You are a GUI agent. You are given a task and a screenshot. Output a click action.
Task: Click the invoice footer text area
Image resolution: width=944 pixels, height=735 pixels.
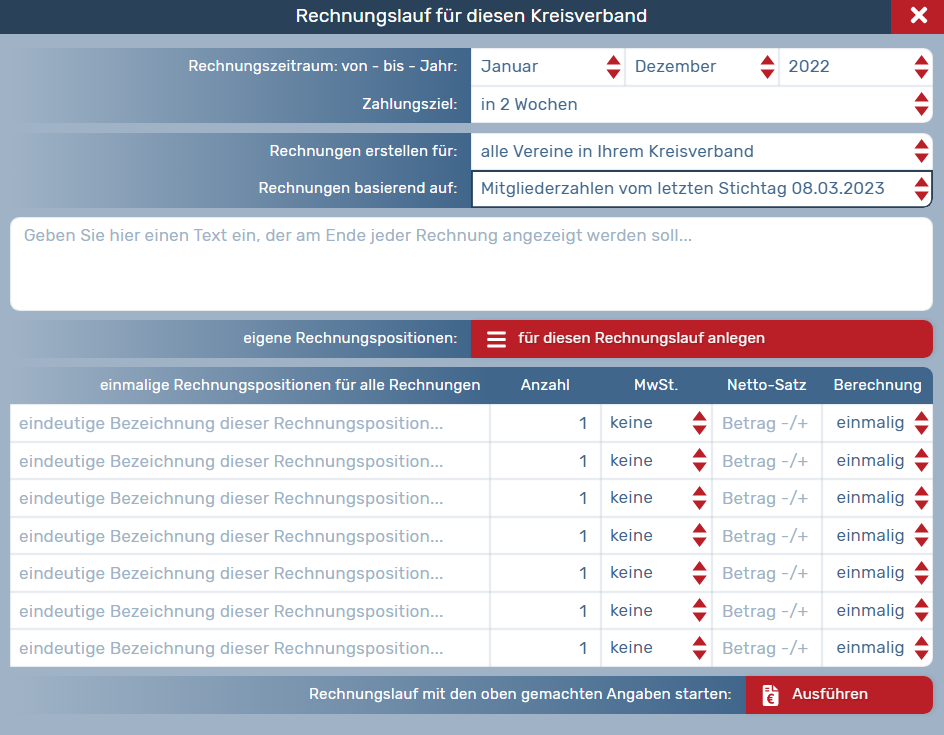(x=471, y=264)
